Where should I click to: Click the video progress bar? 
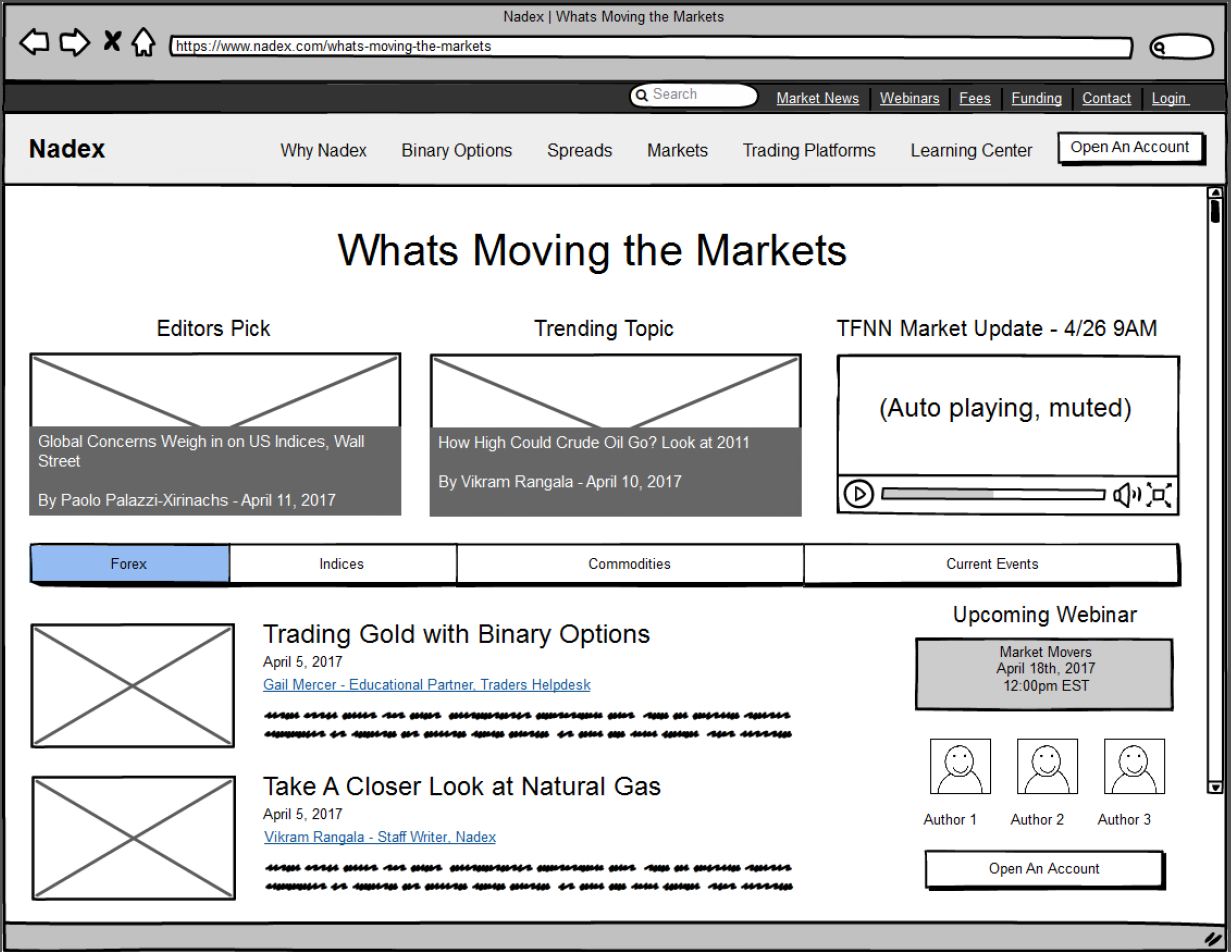(993, 494)
